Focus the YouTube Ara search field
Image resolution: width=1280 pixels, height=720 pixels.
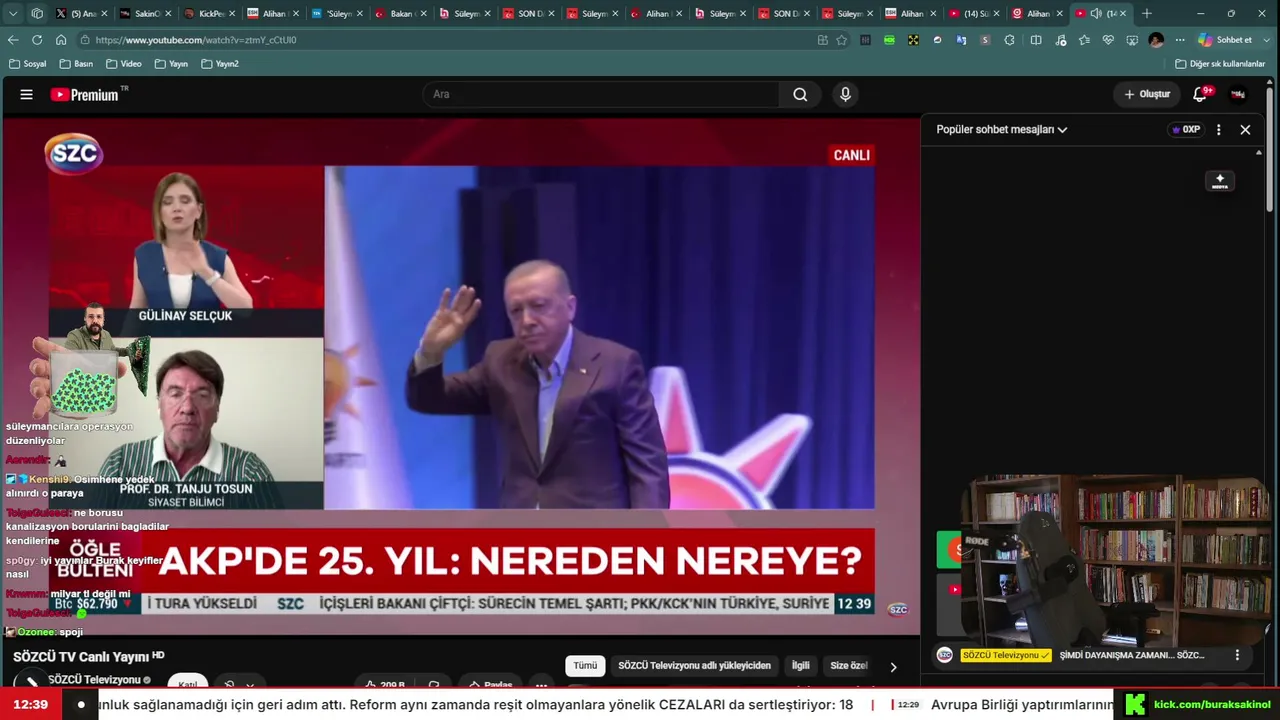[x=601, y=94]
